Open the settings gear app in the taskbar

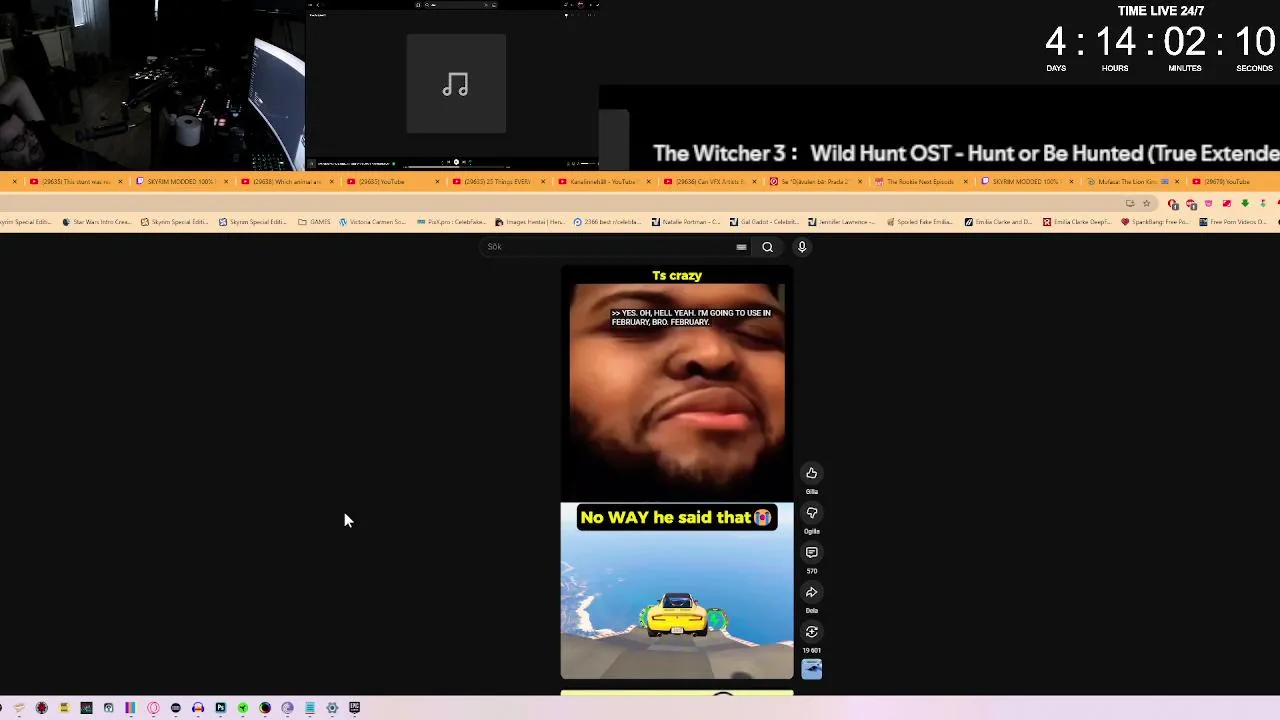coord(332,708)
